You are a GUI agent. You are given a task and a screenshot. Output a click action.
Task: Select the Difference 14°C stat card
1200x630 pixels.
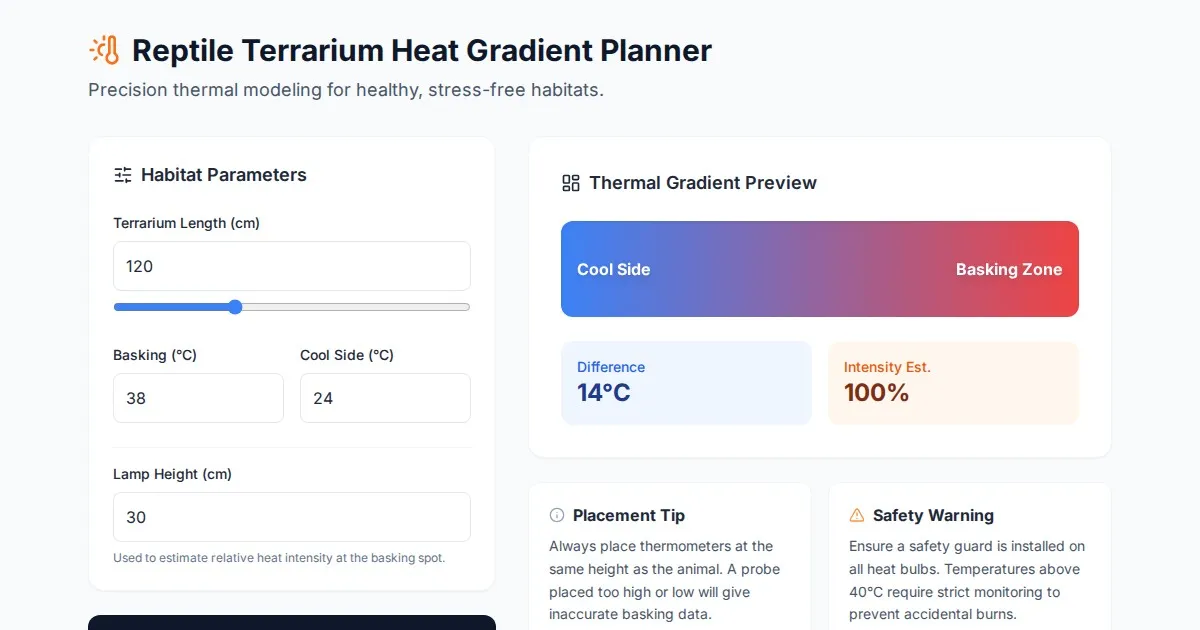coord(686,383)
